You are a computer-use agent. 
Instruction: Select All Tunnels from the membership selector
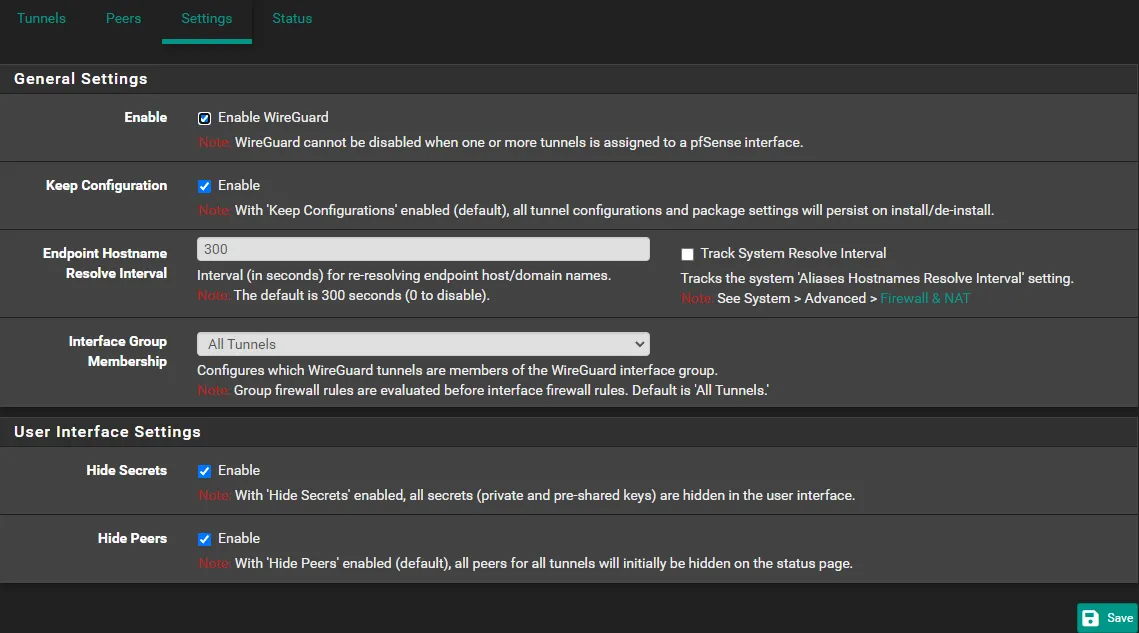[423, 343]
